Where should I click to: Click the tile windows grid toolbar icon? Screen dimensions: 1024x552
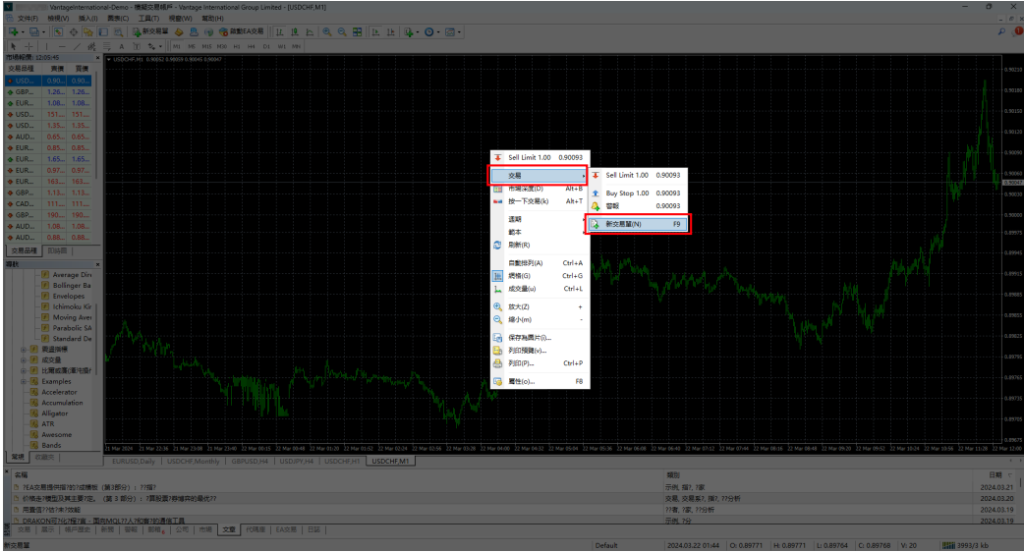[356, 32]
